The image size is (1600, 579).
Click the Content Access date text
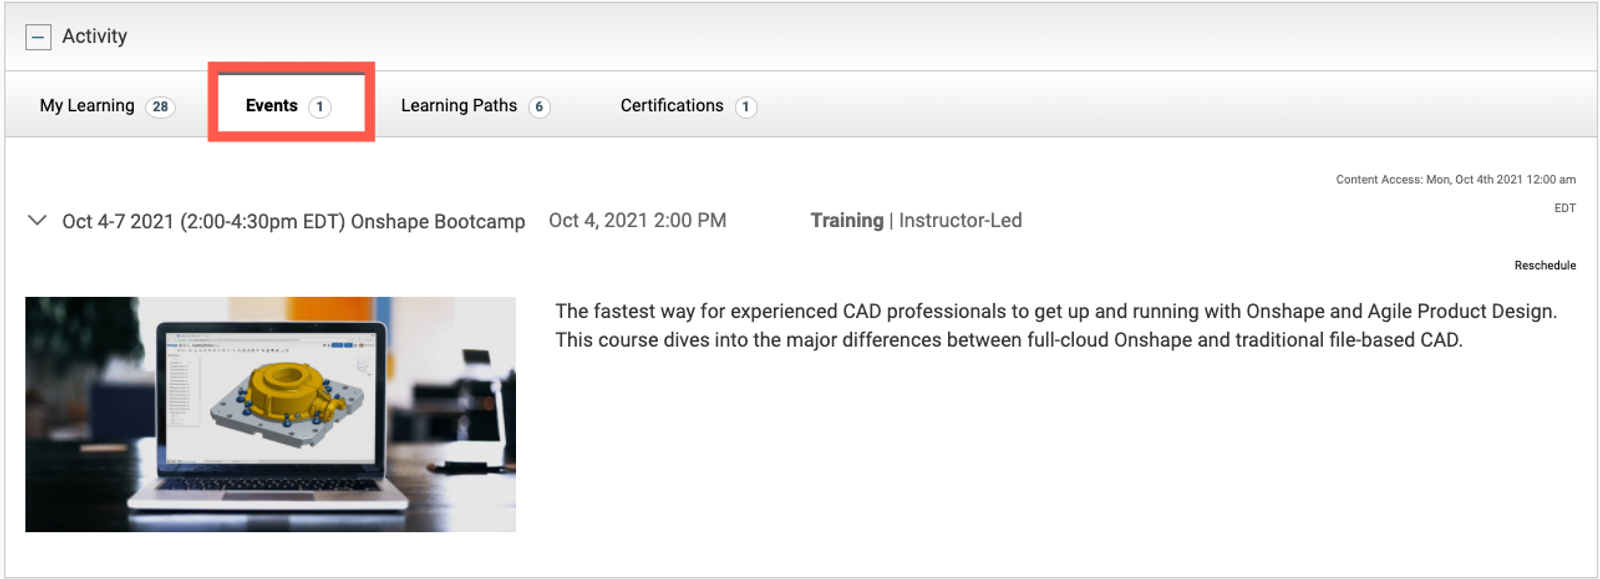click(1455, 180)
